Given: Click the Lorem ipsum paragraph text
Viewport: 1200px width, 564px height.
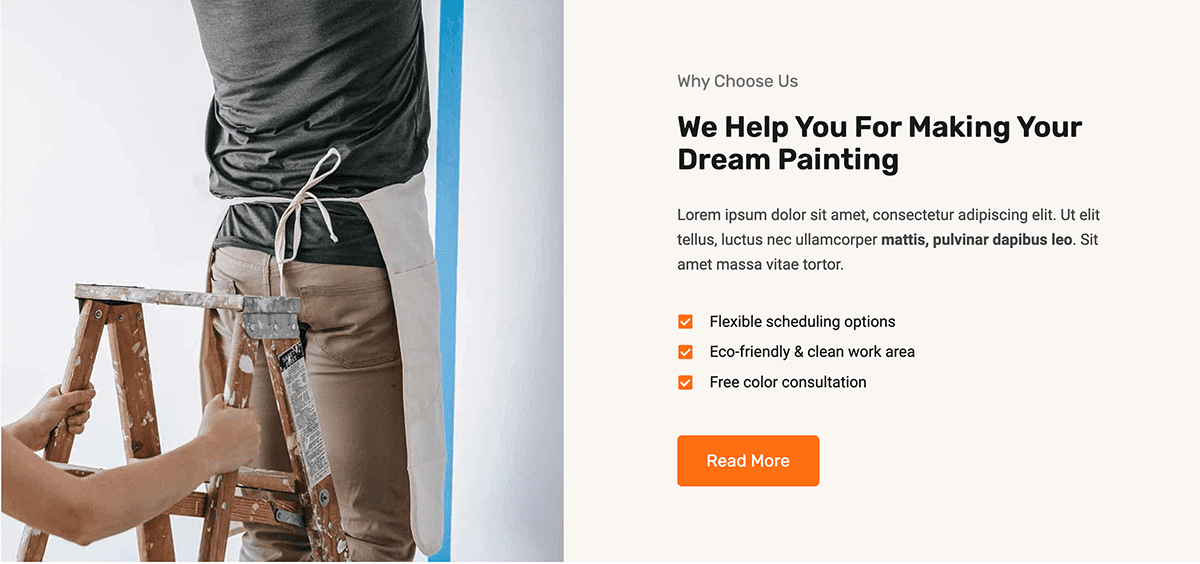Looking at the screenshot, I should pyautogui.click(x=889, y=240).
